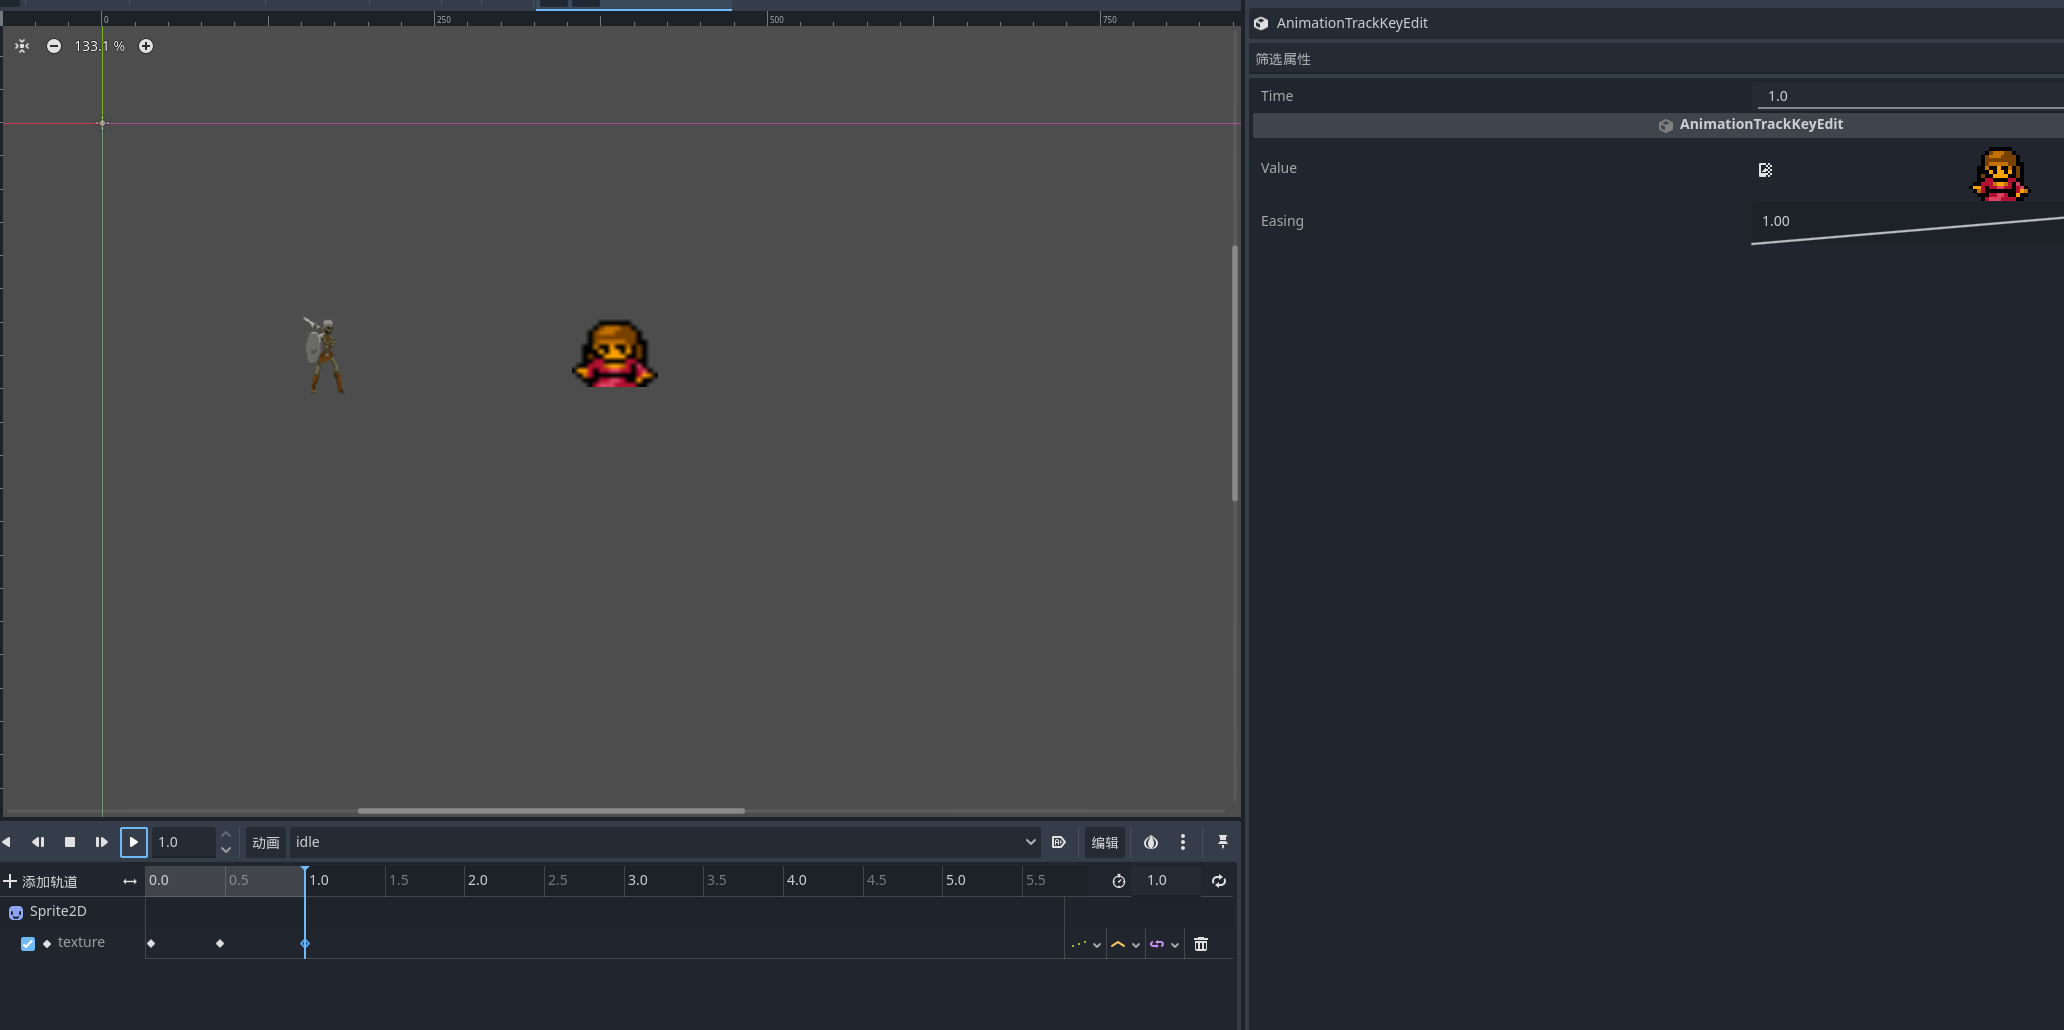
Task: Toggle the texture track enabled checkbox
Action: (28, 943)
